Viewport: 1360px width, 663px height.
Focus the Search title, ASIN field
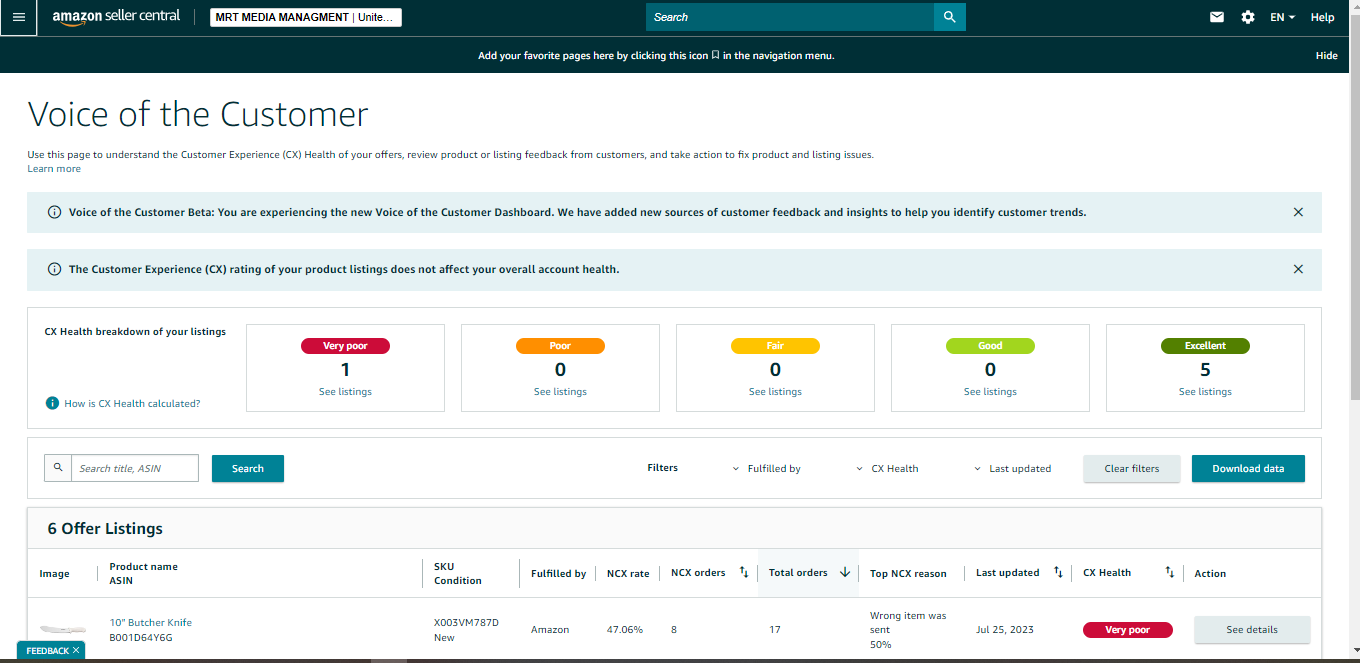coord(135,468)
